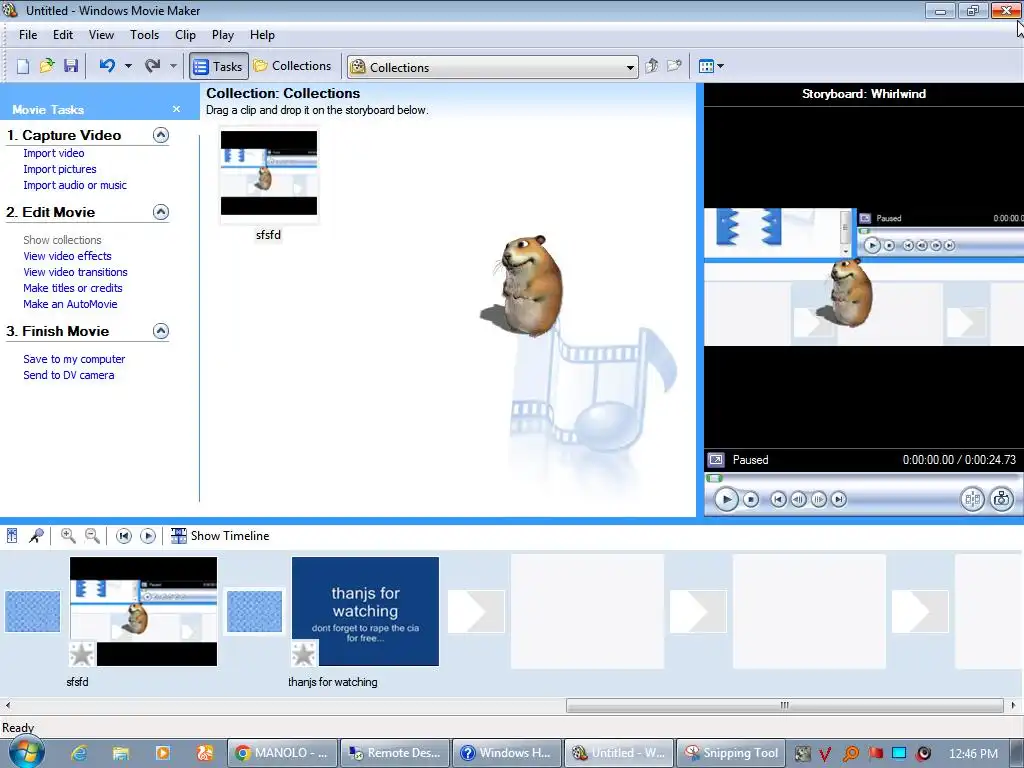Click Make an AutoMovie link
Viewport: 1024px width, 768px height.
coord(70,304)
